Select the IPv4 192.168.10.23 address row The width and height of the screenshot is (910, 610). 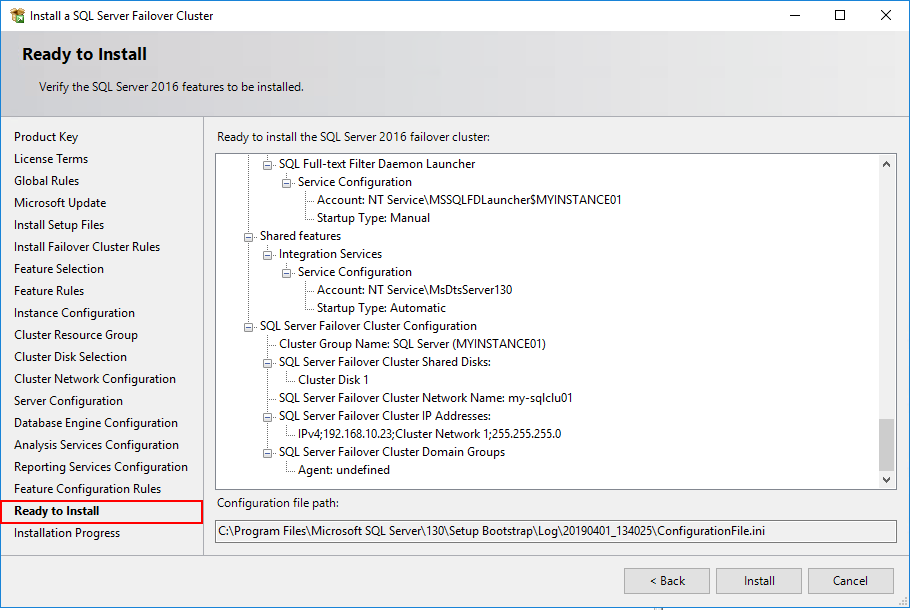point(429,434)
